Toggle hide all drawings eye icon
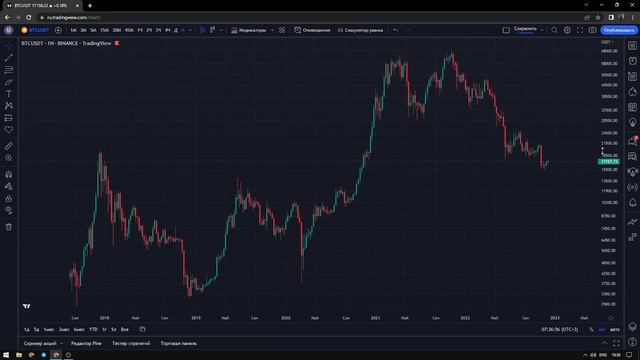Screen dimensions: 640x360 coord(9,211)
